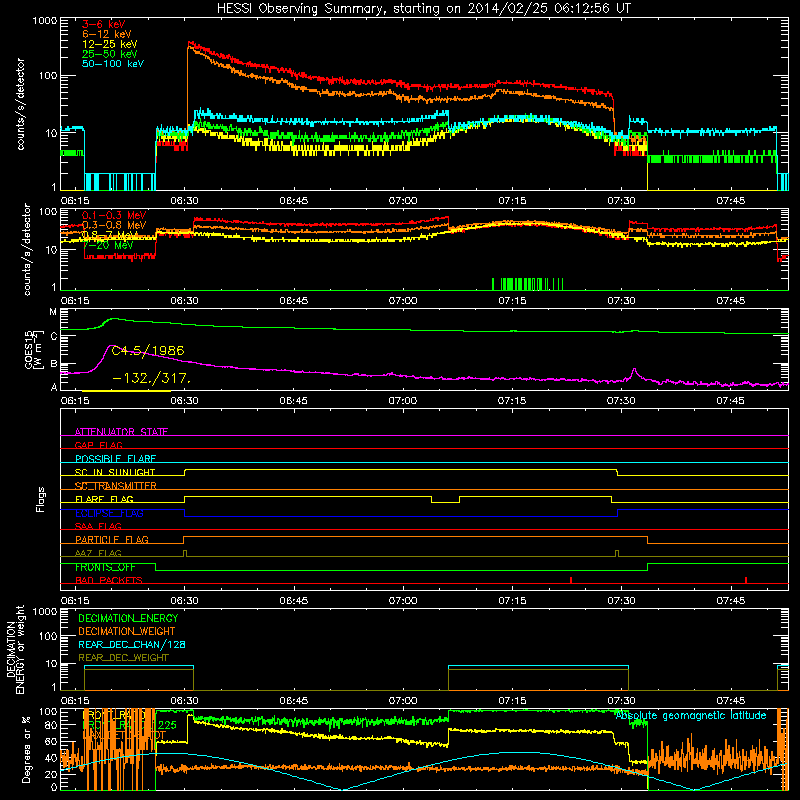This screenshot has height=800, width=800.
Task: Select the 50-100 keV legend label
Action: (113, 63)
